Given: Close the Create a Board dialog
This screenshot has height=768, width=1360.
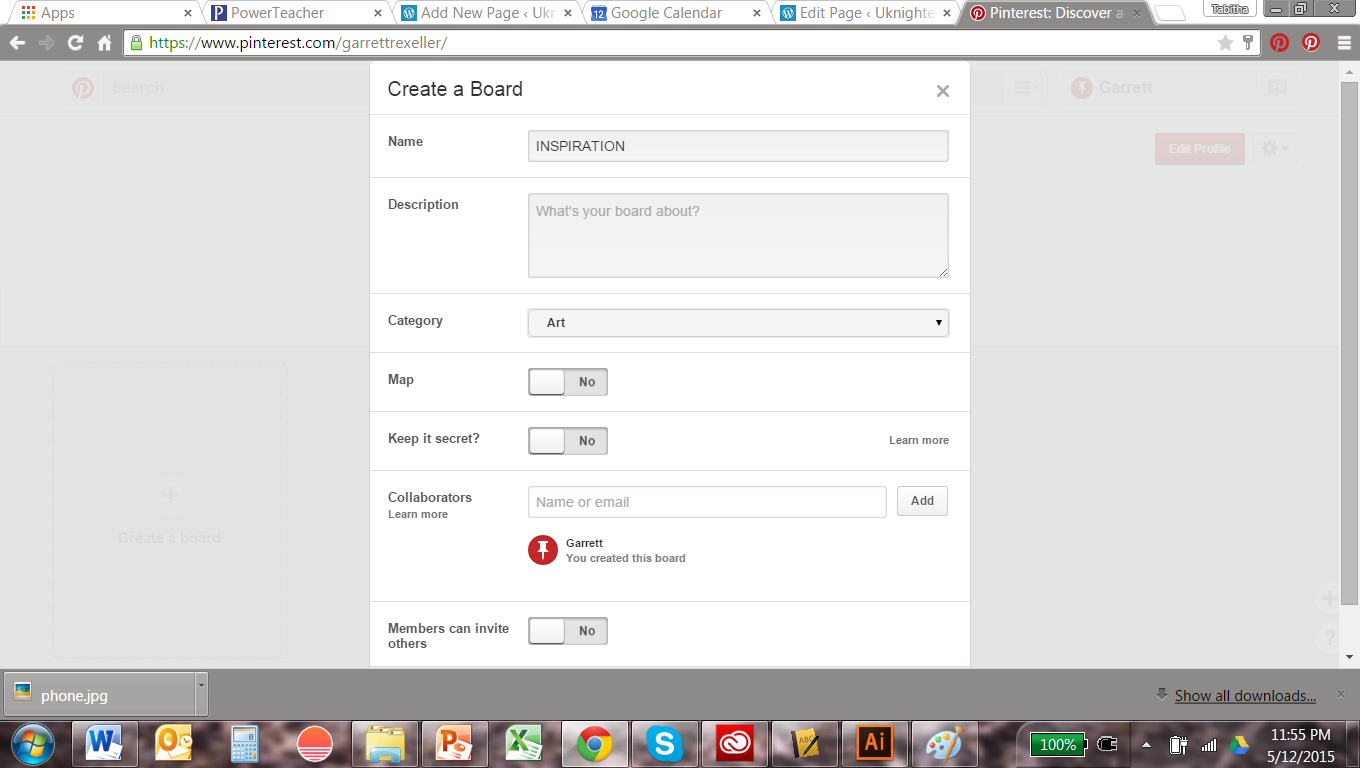Looking at the screenshot, I should click(942, 91).
